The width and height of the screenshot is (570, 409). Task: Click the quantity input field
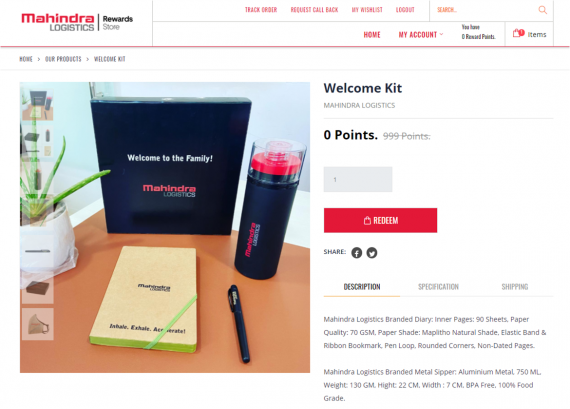[358, 179]
